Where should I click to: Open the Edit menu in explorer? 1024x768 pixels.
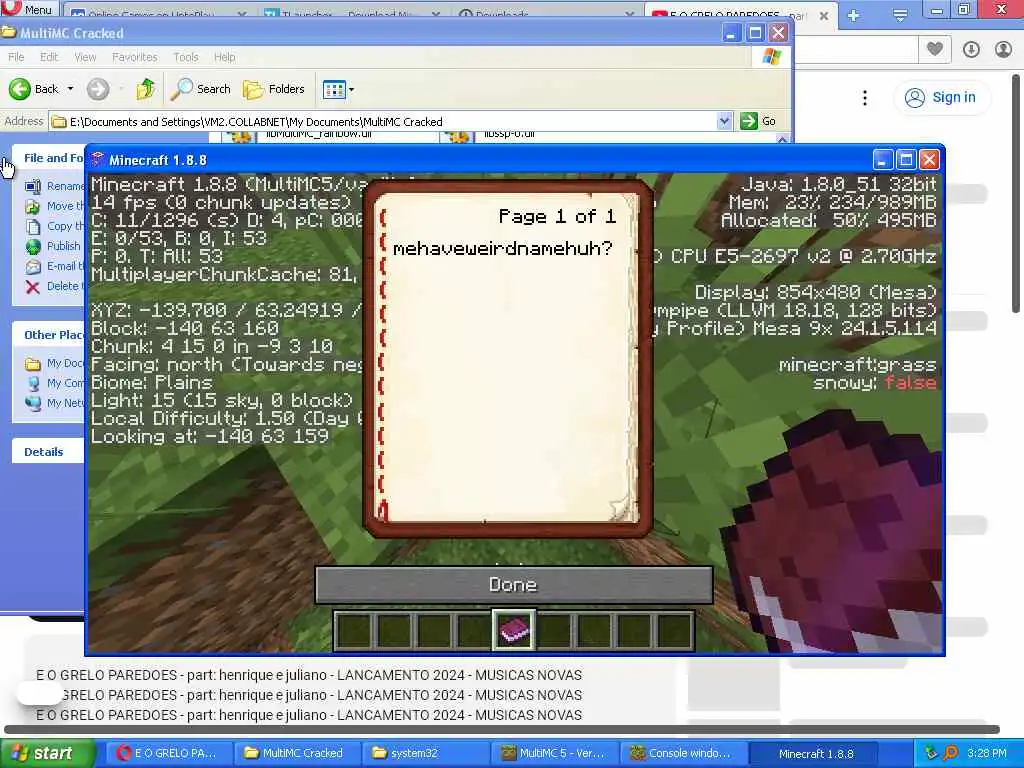coord(49,57)
